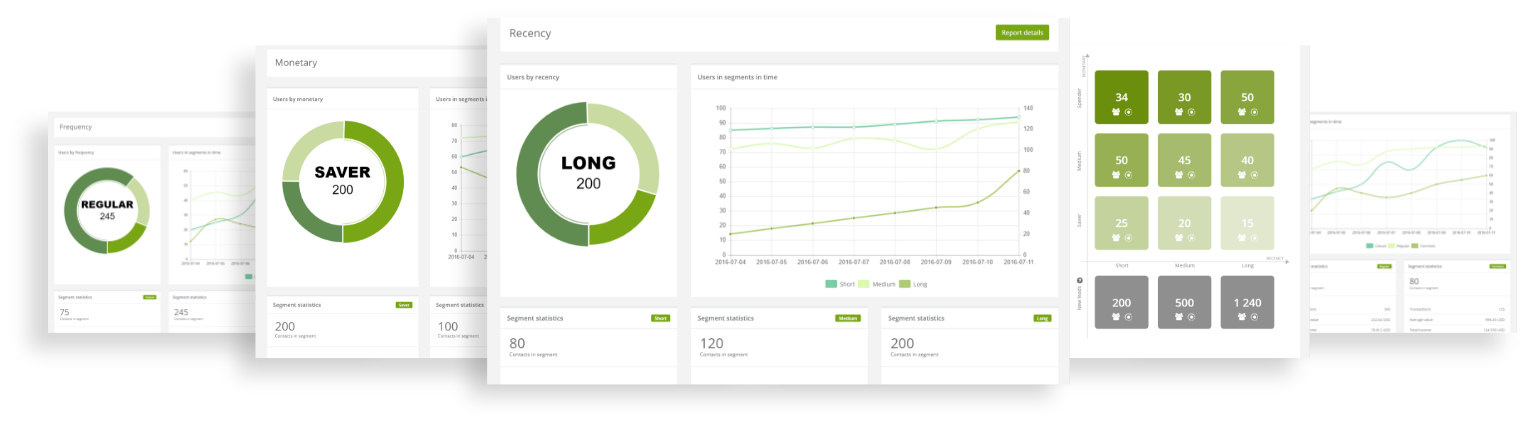Select the dark green Recency donut segment
The width and height of the screenshot is (1530, 427).
(527, 175)
